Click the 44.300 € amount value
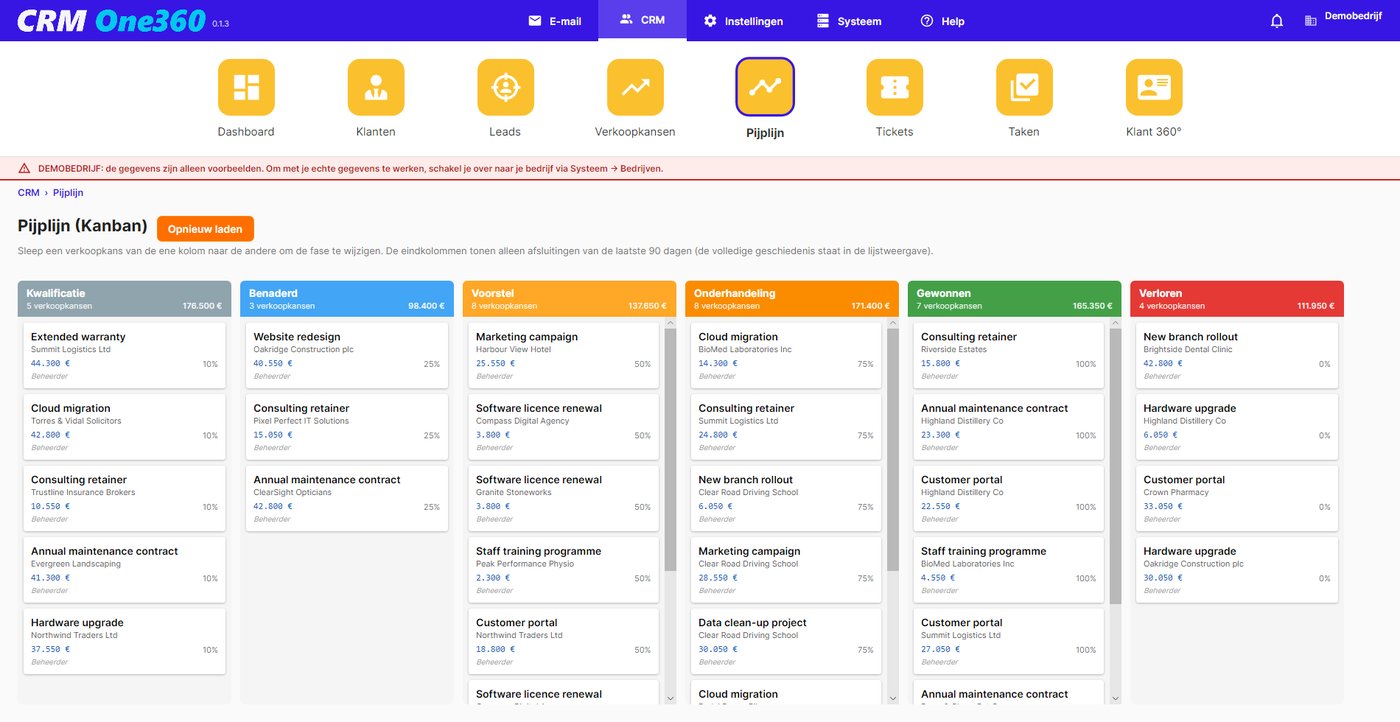 [x=50, y=364]
